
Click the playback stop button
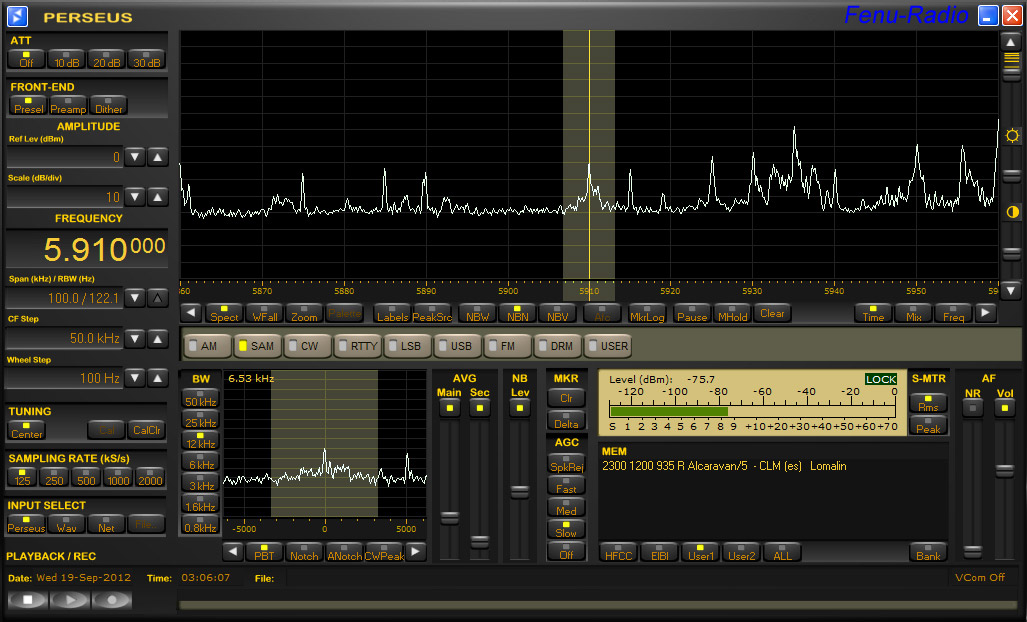[28, 600]
